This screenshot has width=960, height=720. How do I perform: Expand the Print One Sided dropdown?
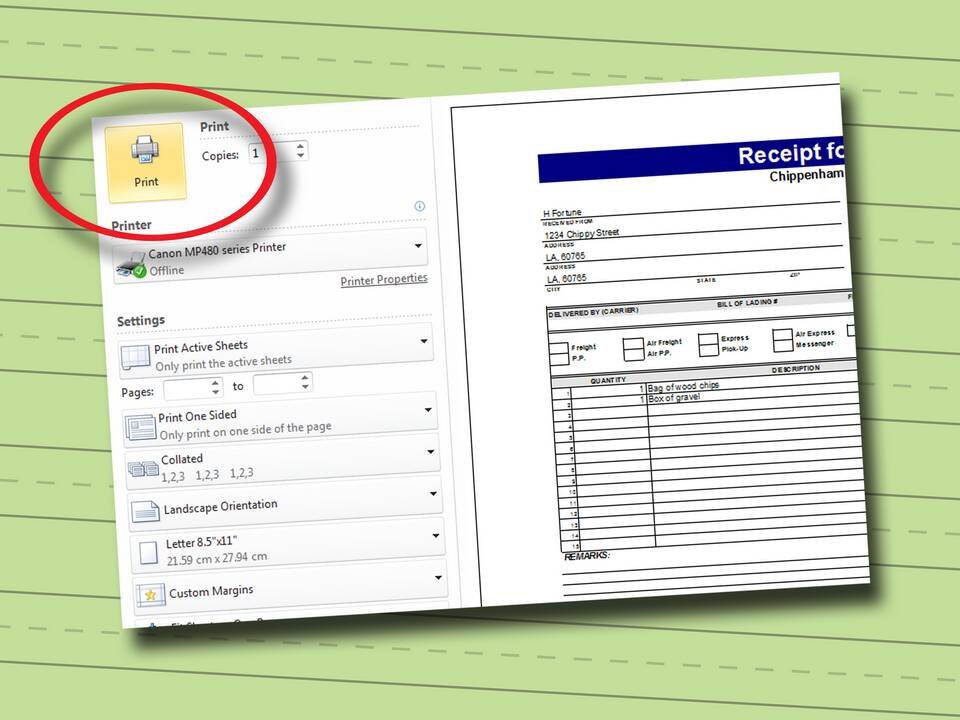[428, 410]
